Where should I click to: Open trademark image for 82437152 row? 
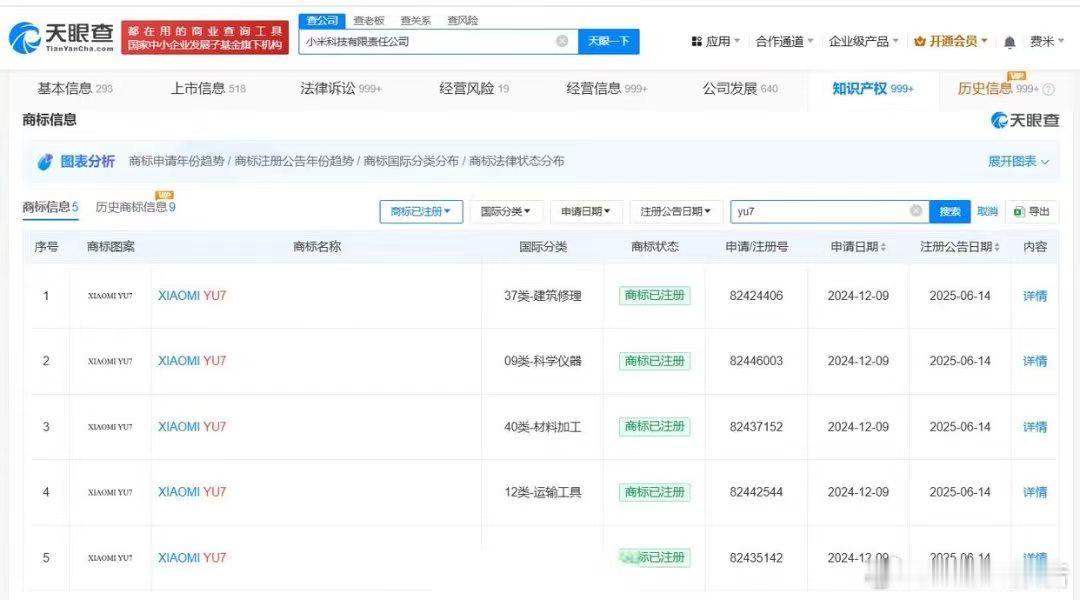point(110,427)
